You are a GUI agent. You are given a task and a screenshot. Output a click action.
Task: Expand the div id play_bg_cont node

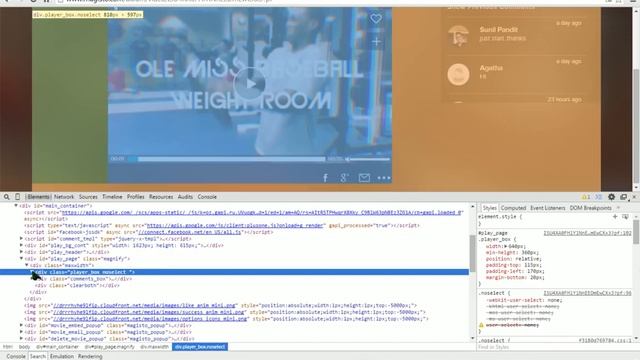[x=22, y=245]
